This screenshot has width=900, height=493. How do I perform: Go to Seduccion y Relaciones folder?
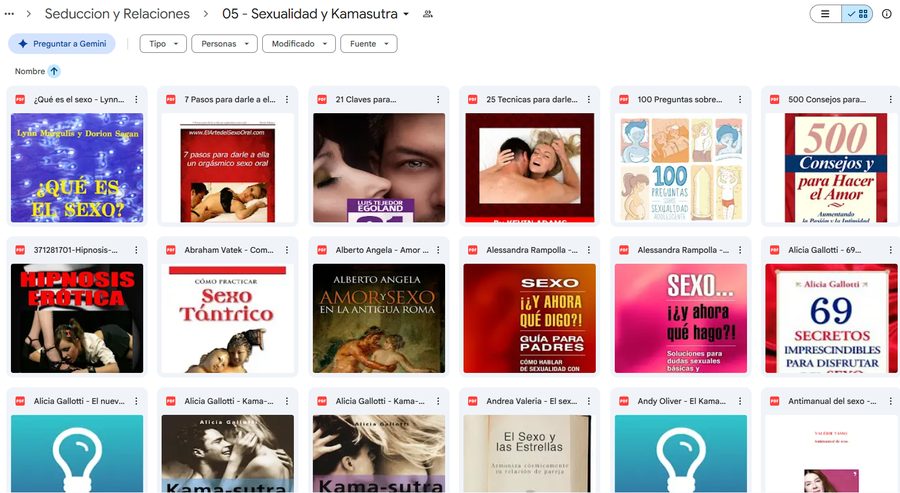(x=117, y=14)
